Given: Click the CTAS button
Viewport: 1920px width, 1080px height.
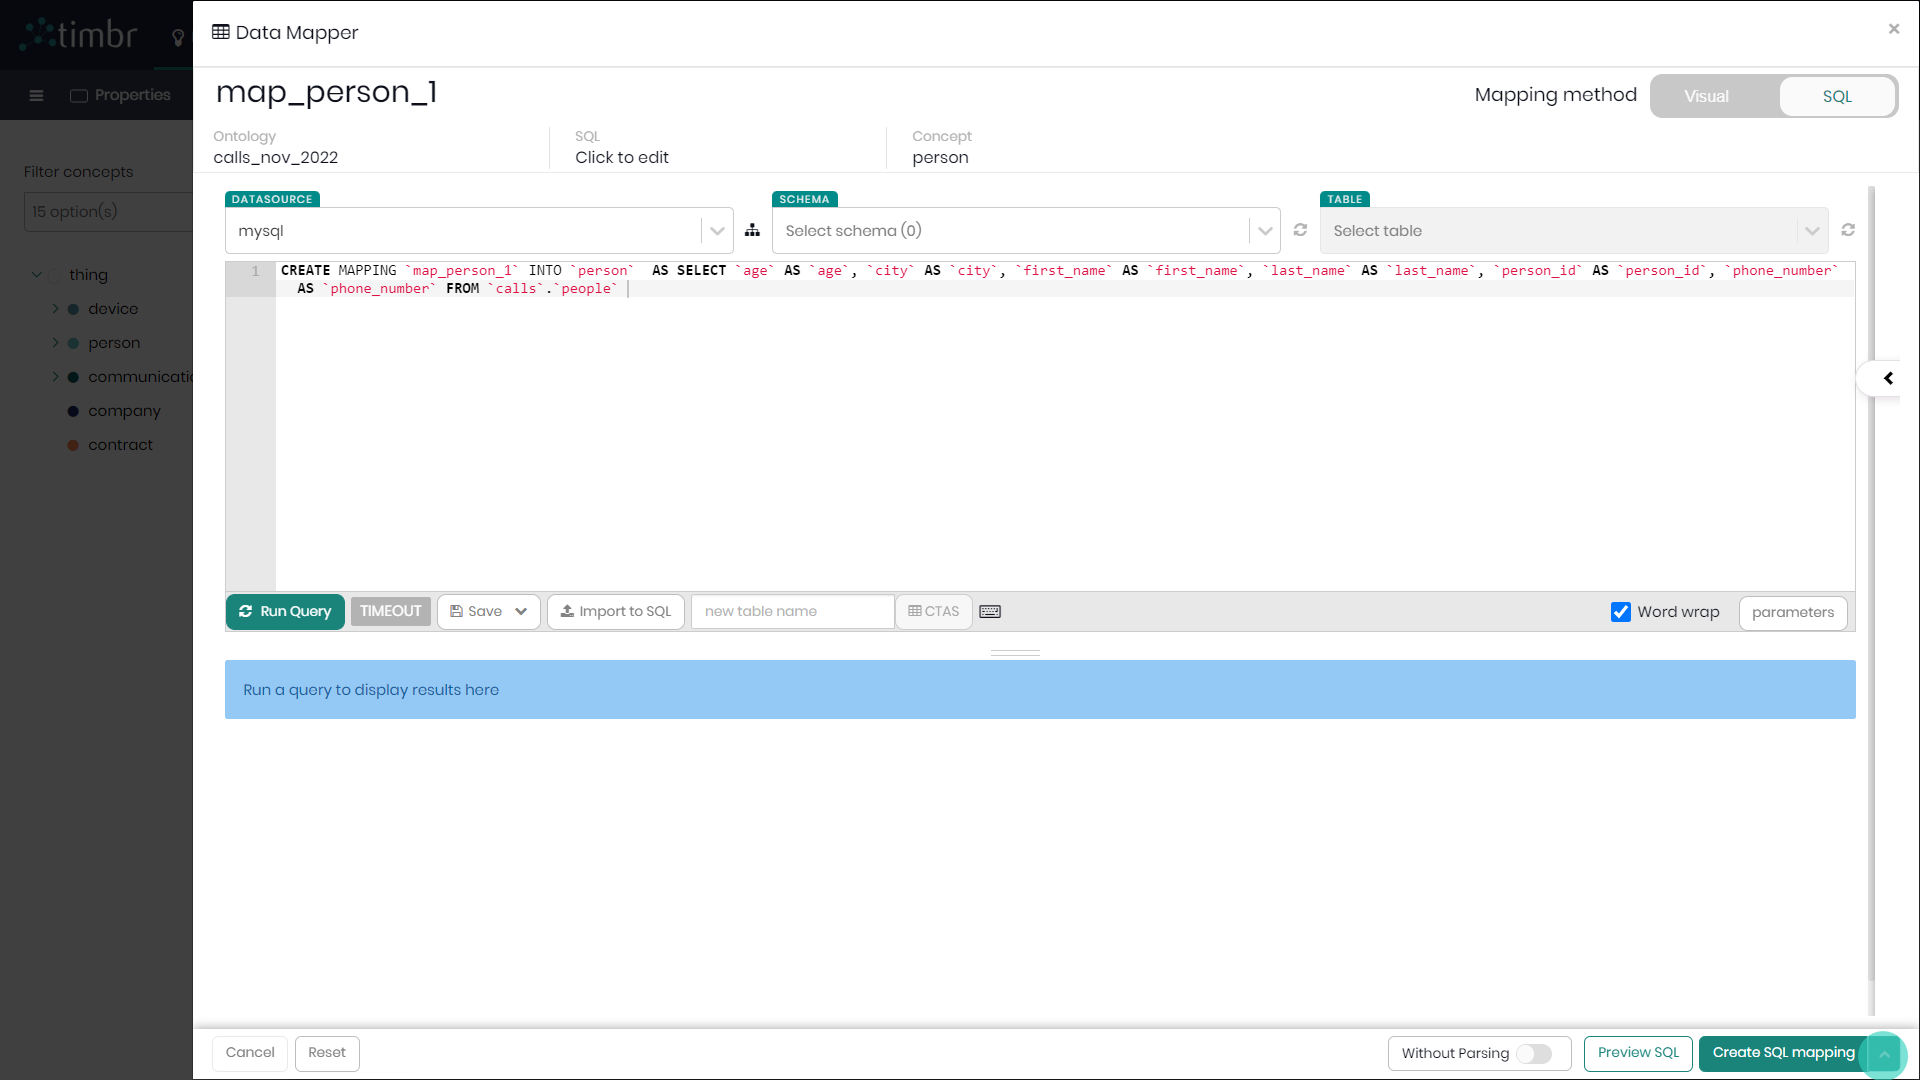Looking at the screenshot, I should (x=933, y=612).
